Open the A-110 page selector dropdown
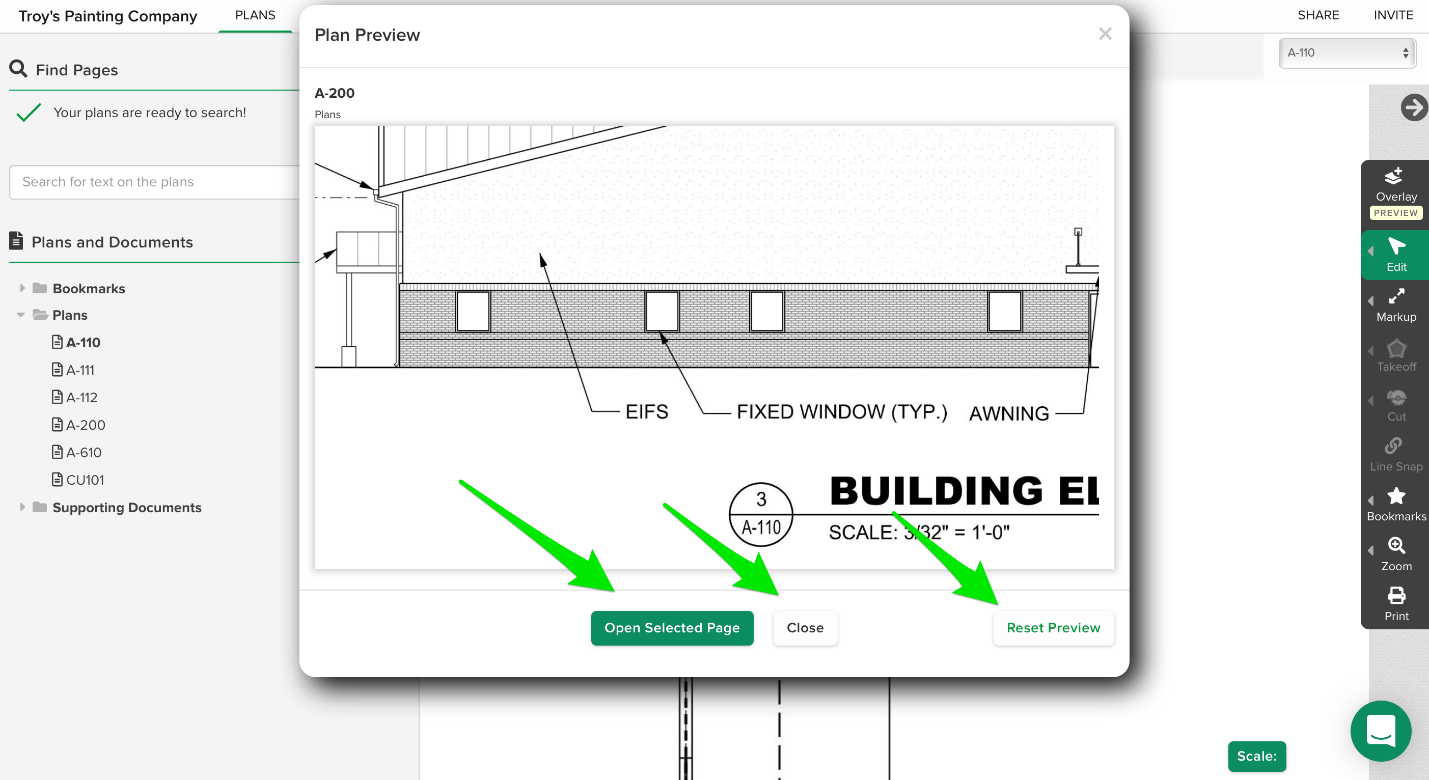 (1347, 53)
